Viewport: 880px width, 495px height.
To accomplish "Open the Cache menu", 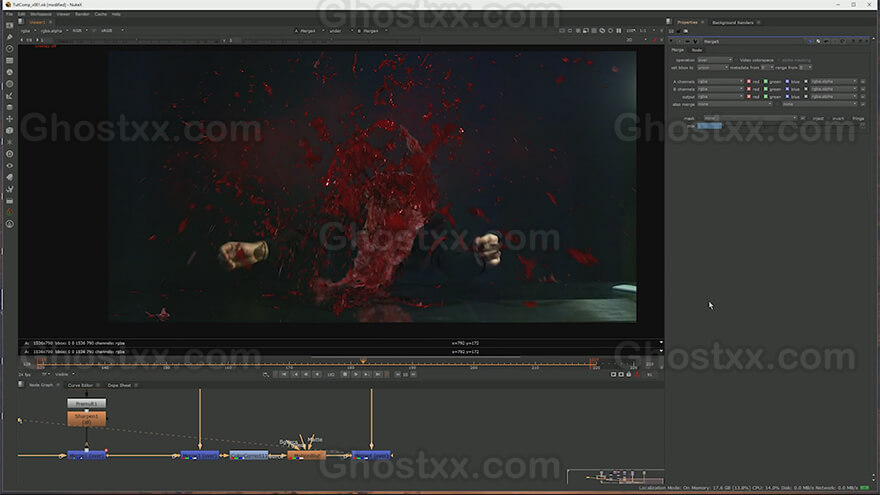I will 100,14.
